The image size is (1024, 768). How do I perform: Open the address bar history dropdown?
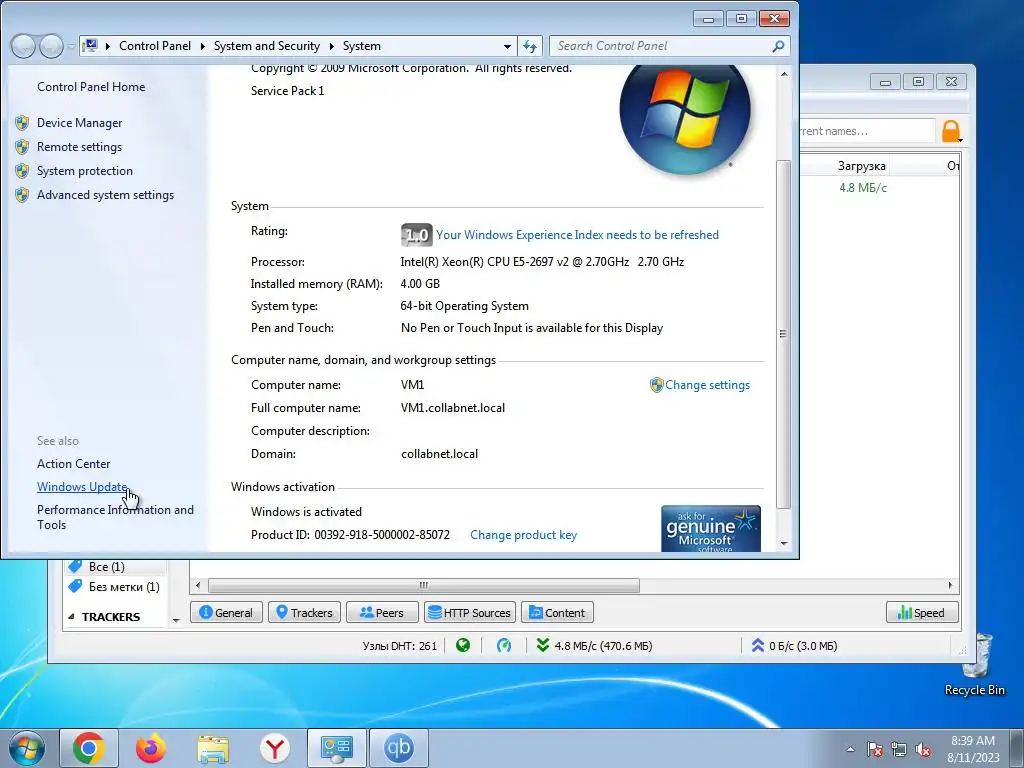(x=507, y=46)
